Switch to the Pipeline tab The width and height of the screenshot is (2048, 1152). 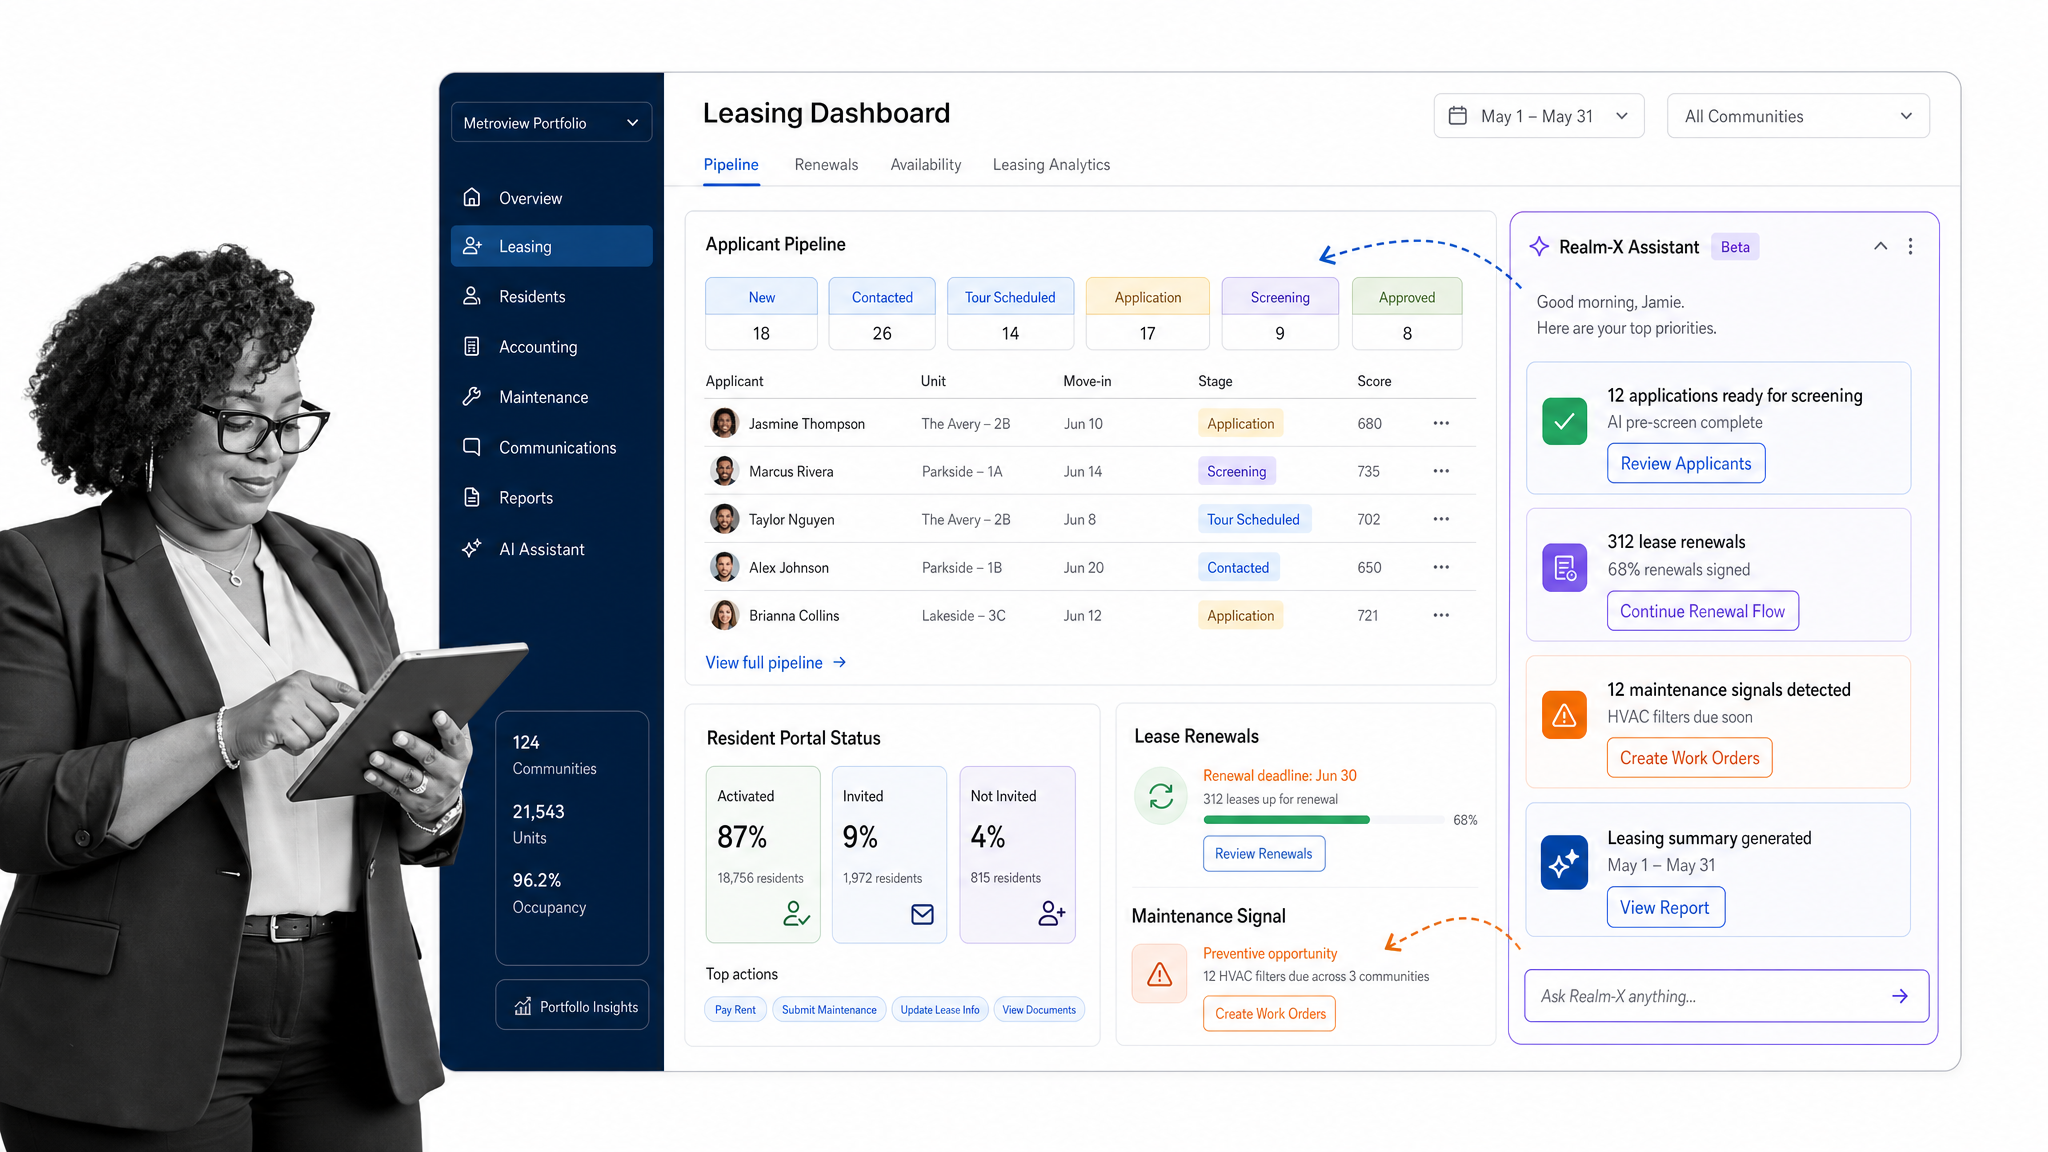(x=731, y=165)
